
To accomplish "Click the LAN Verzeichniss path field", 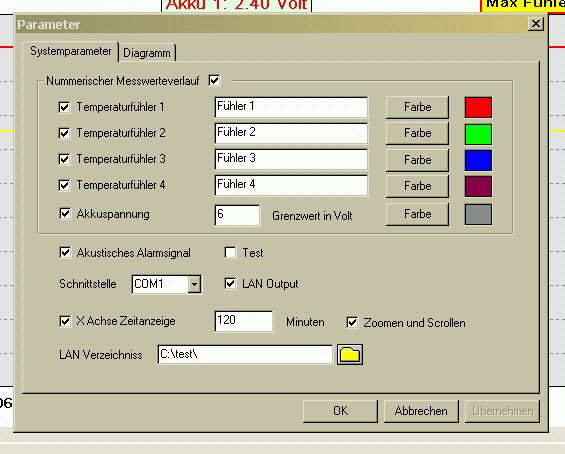I will [245, 355].
